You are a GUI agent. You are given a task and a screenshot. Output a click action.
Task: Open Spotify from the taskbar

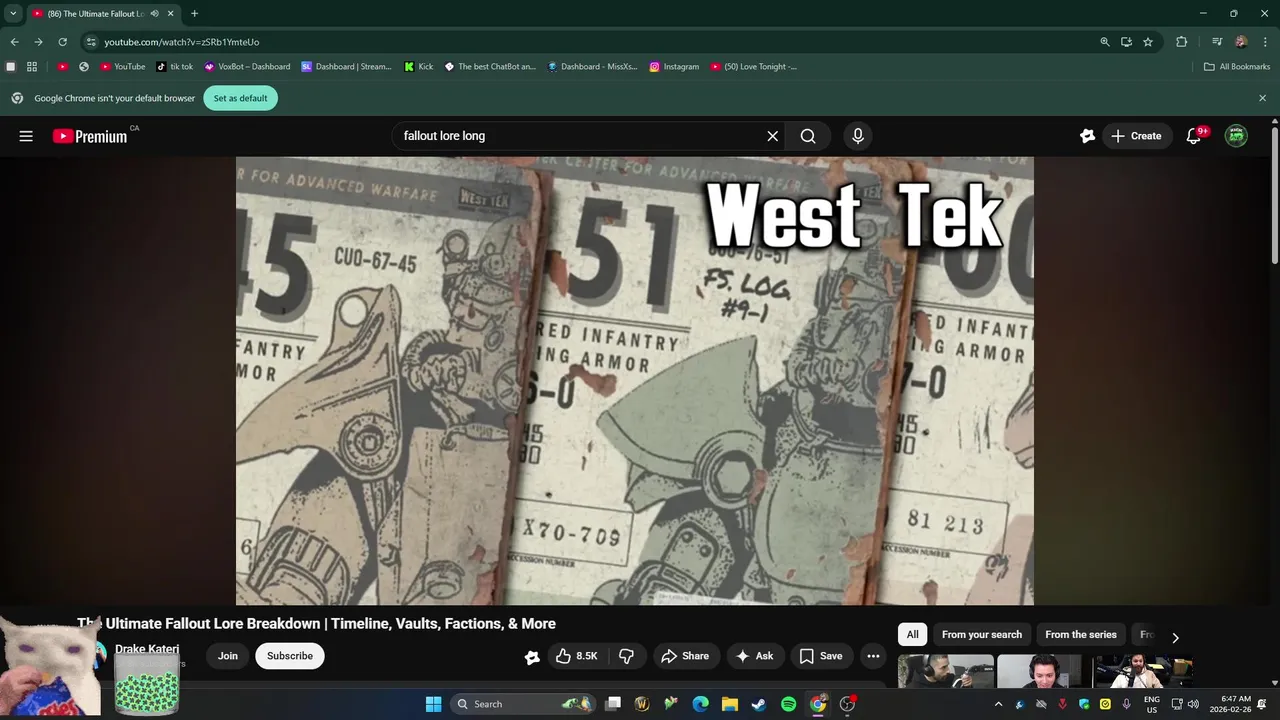click(788, 704)
